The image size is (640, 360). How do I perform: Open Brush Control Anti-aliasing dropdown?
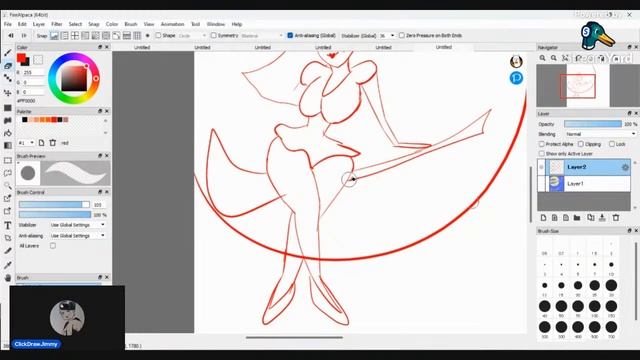click(x=78, y=236)
